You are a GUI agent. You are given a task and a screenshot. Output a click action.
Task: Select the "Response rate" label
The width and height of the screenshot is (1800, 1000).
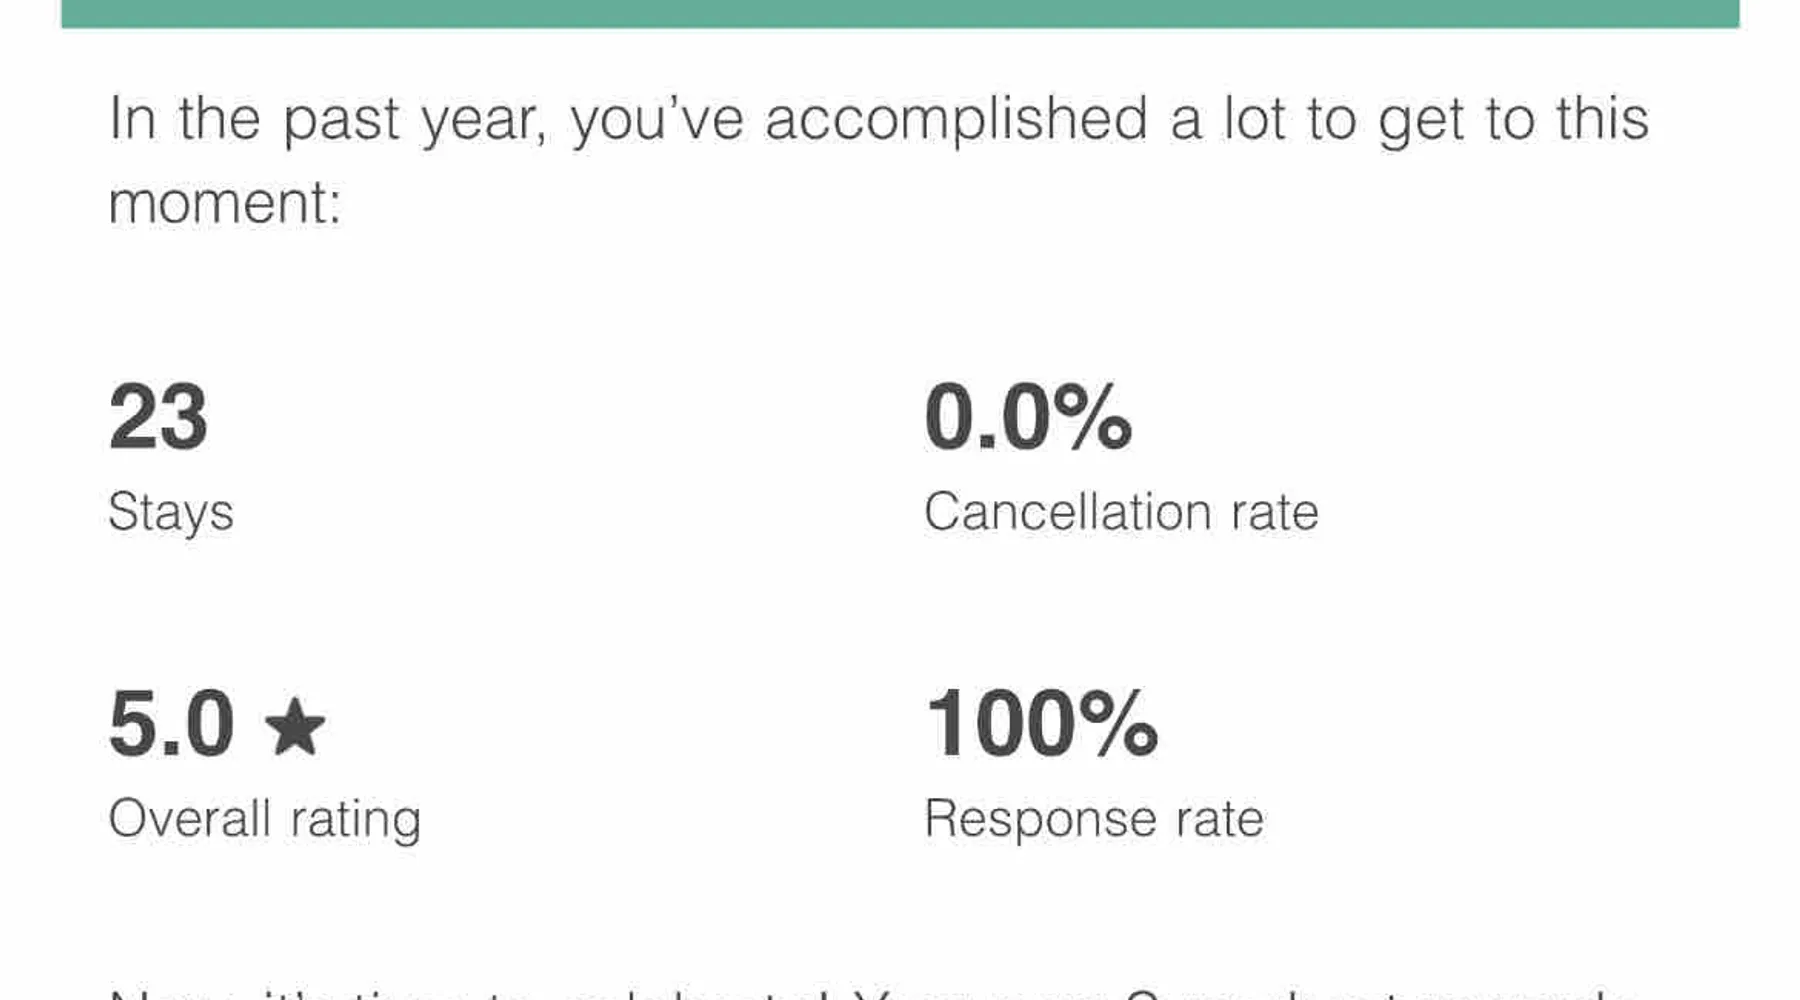1094,819
